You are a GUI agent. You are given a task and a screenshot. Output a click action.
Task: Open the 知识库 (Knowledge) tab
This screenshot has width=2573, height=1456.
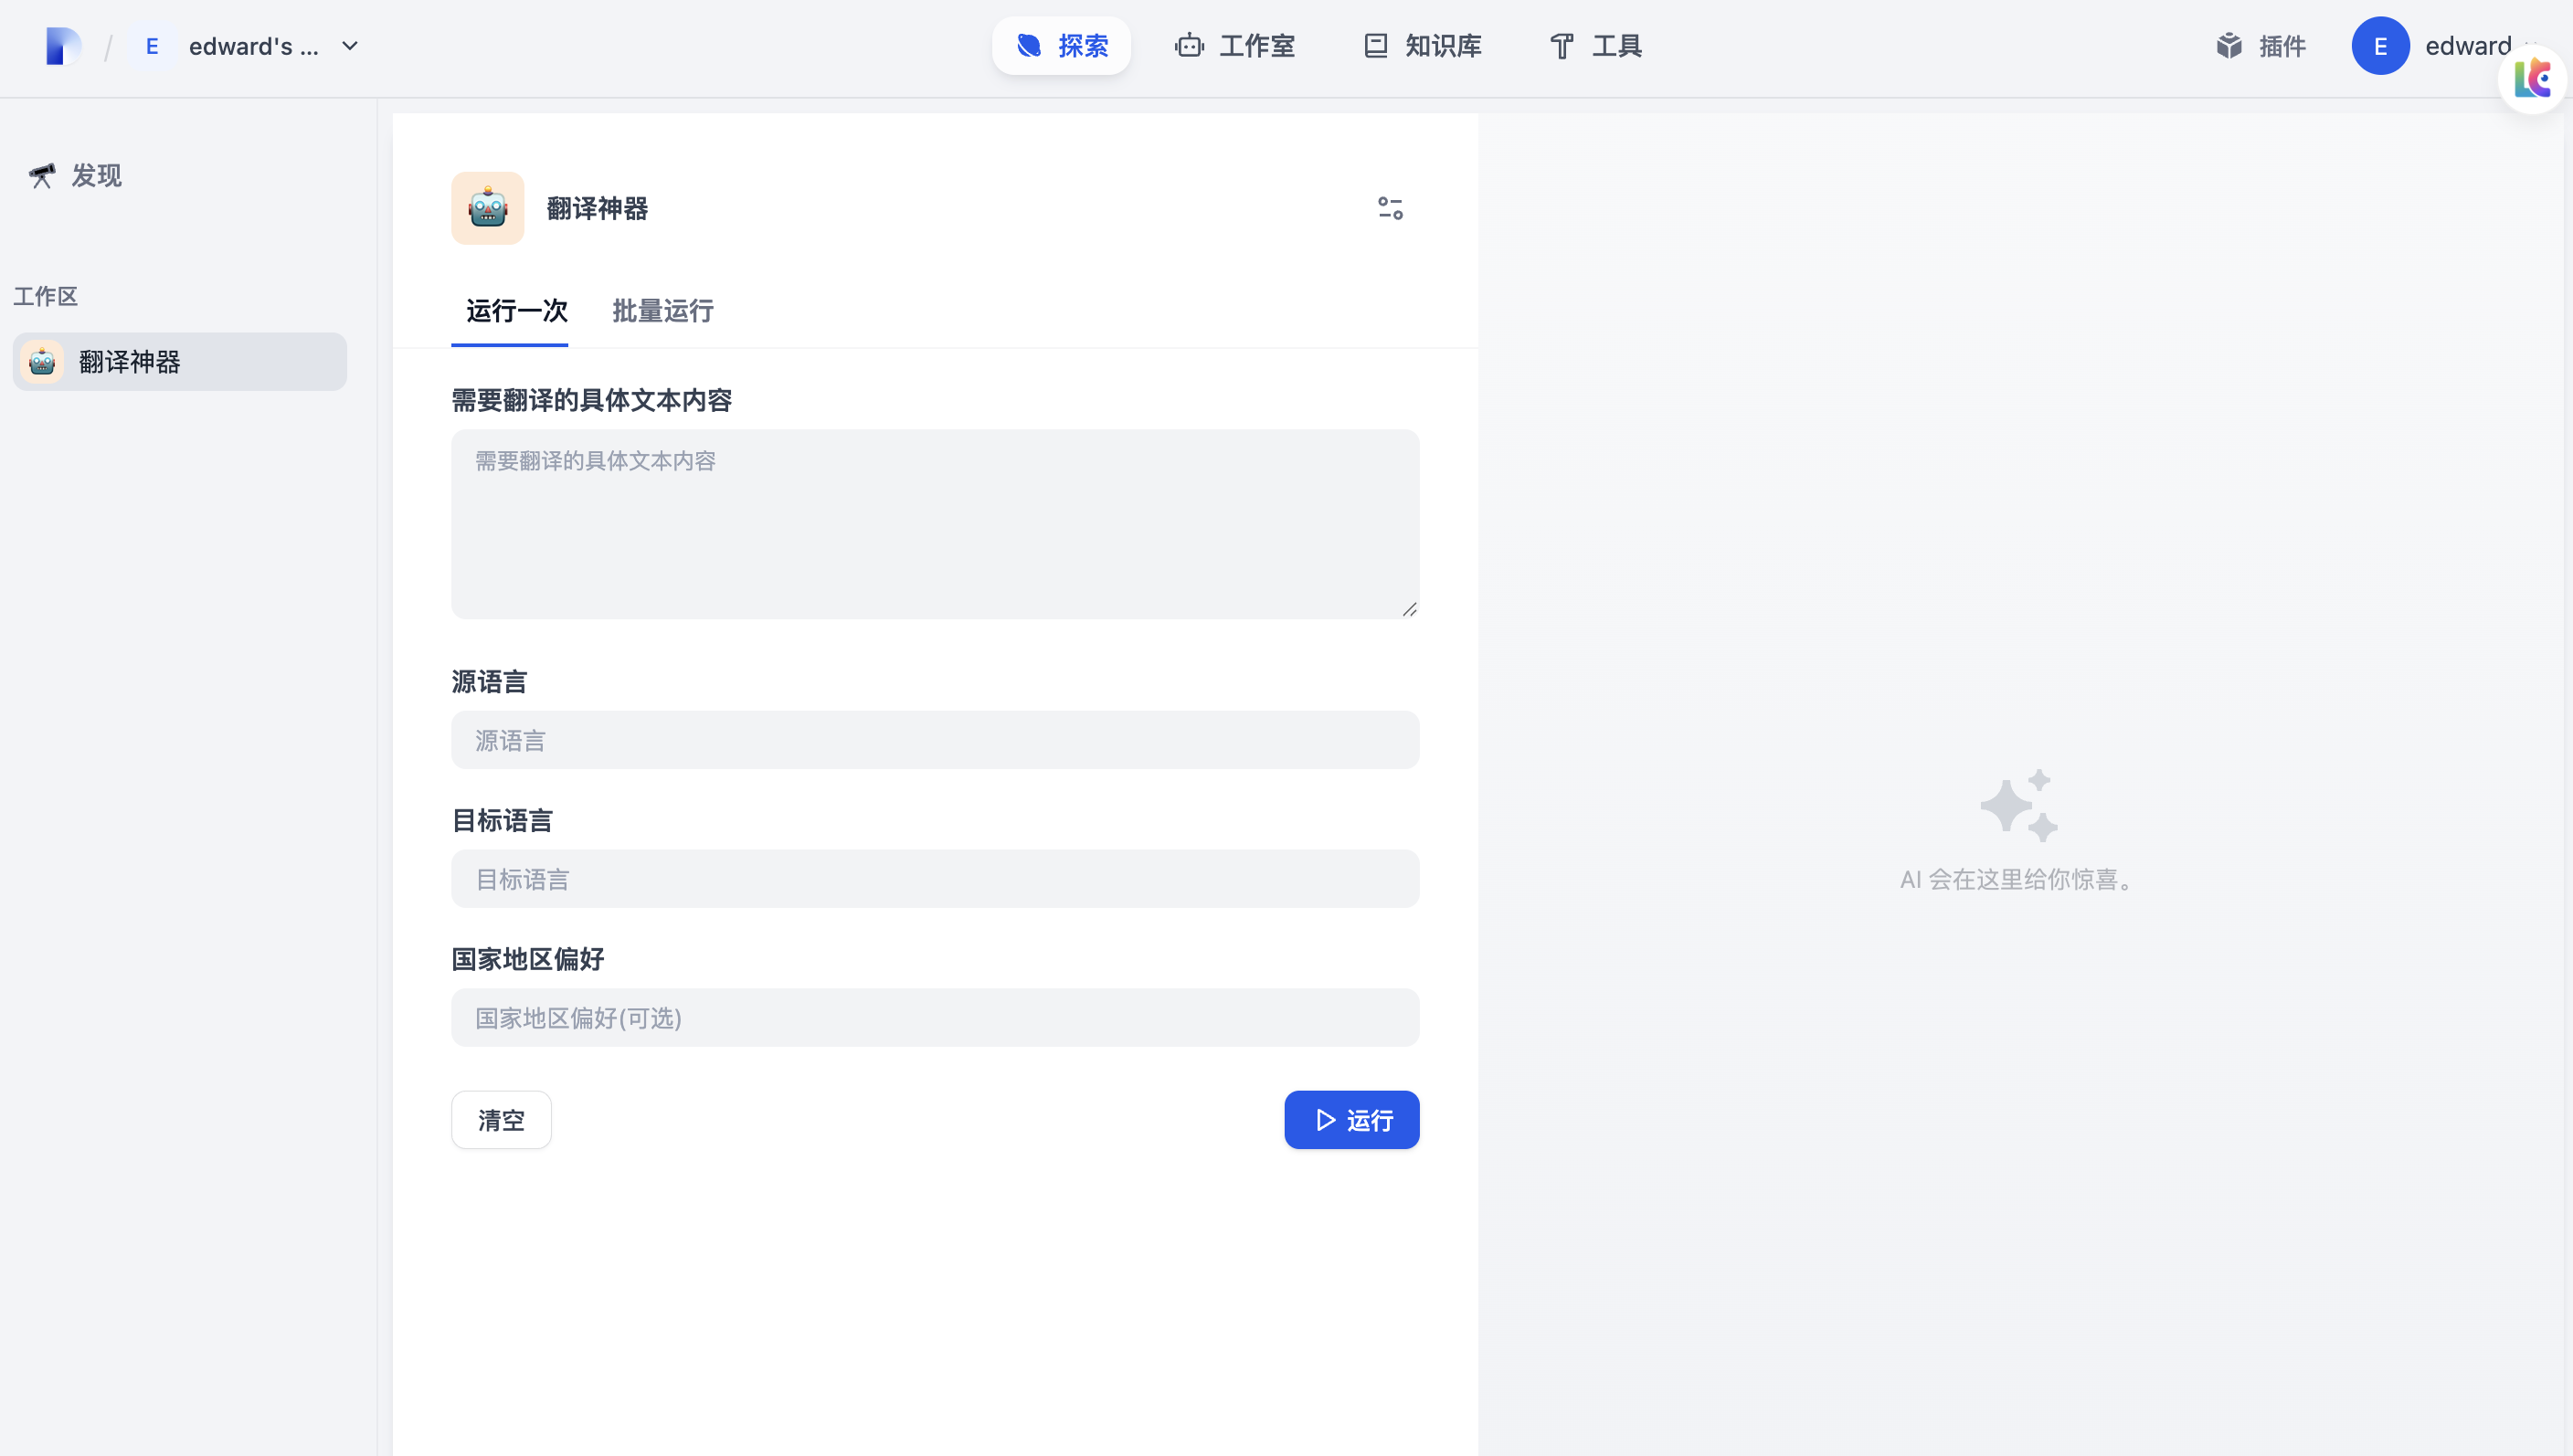1423,46
